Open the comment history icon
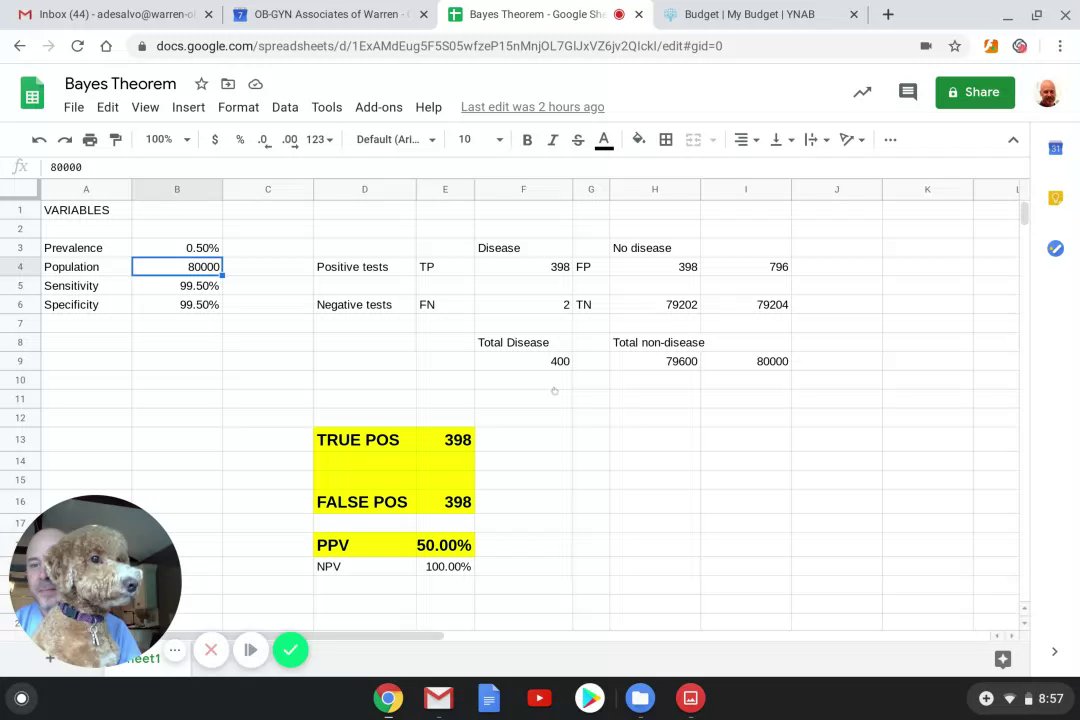The width and height of the screenshot is (1080, 720). [908, 92]
